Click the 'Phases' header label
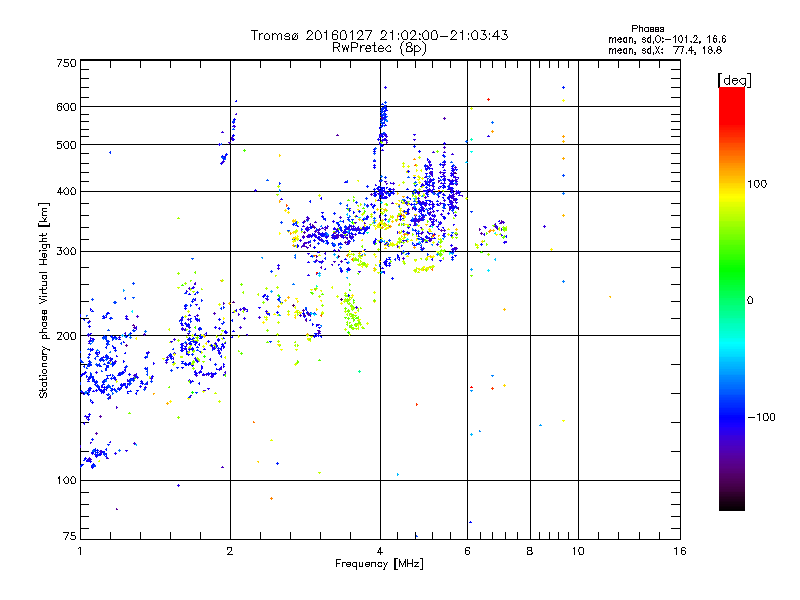The width and height of the screenshot is (800, 600). (647, 29)
